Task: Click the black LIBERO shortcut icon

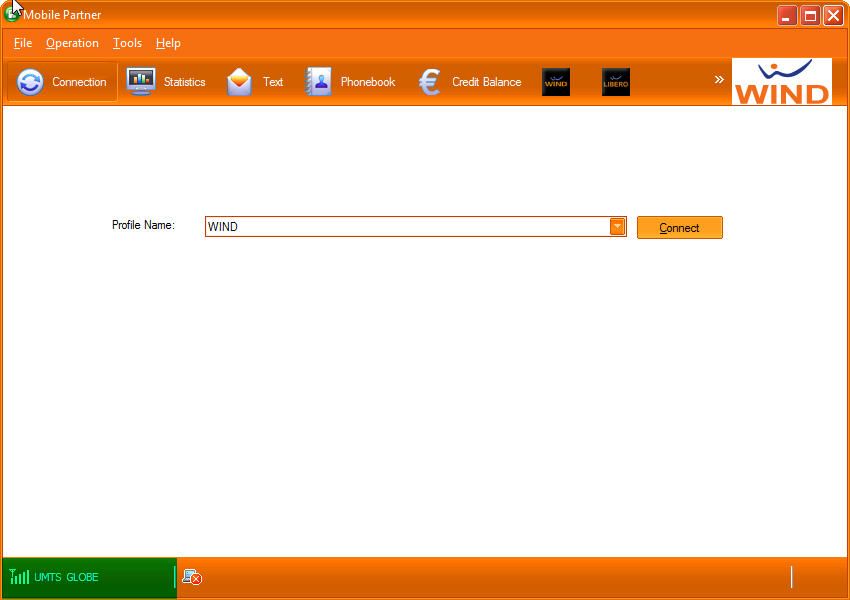Action: point(616,82)
